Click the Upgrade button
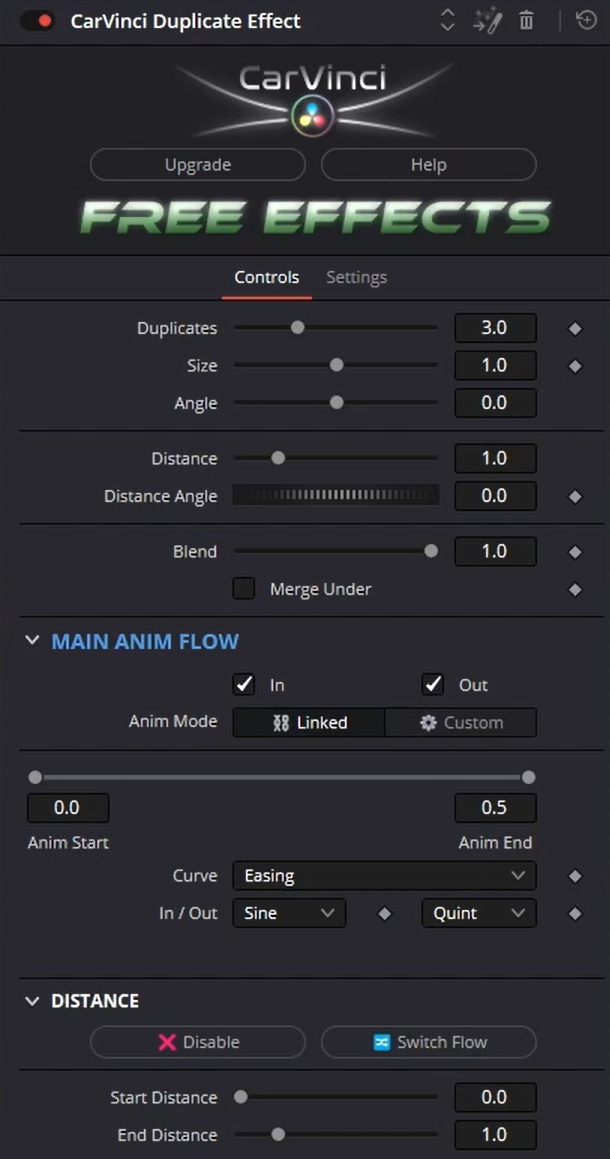This screenshot has height=1159, width=610. pos(197,165)
